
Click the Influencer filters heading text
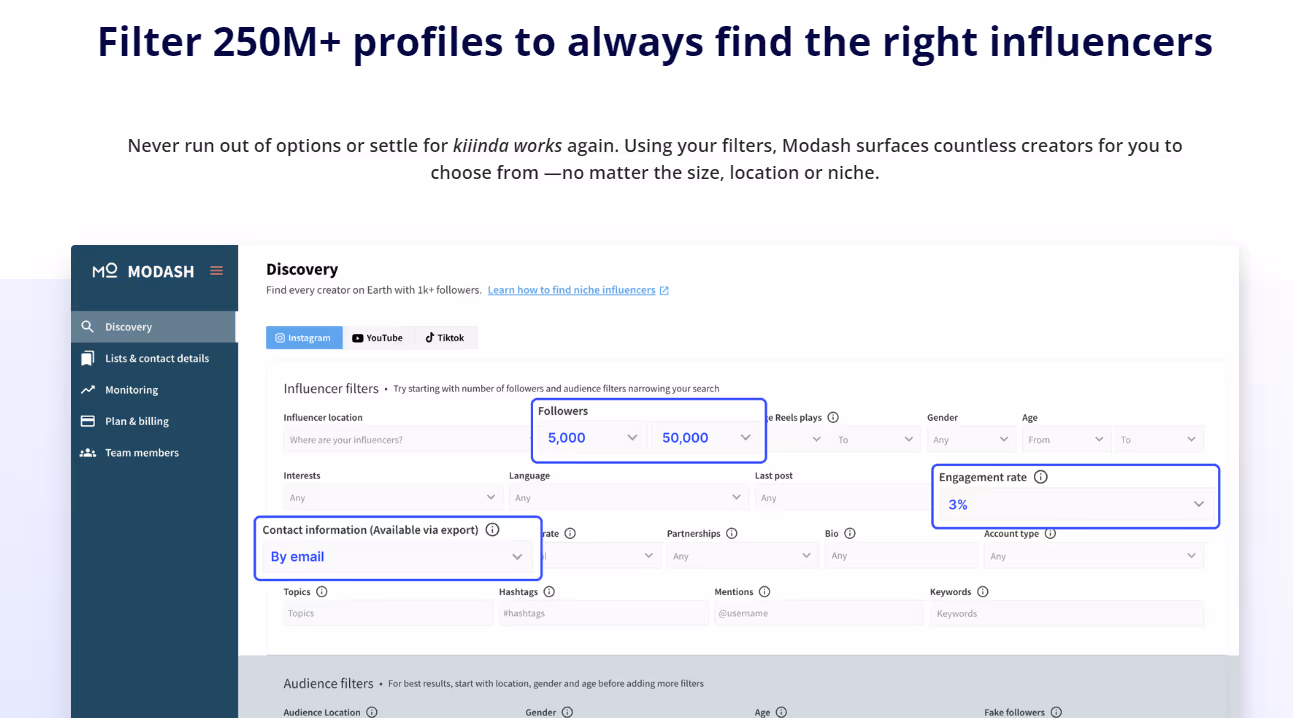[331, 388]
